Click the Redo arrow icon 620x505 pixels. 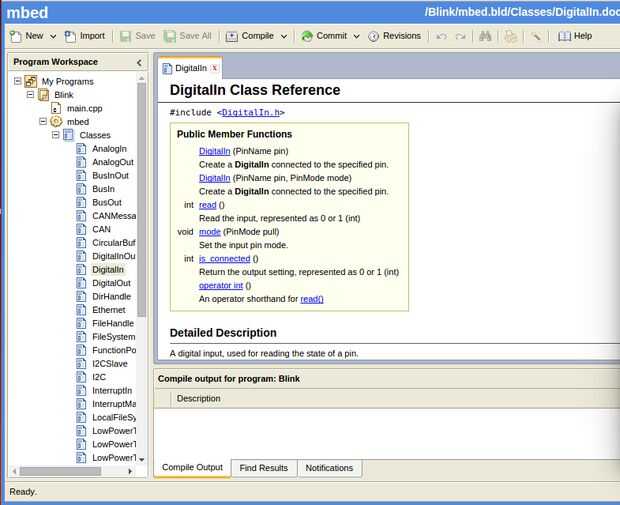(460, 36)
